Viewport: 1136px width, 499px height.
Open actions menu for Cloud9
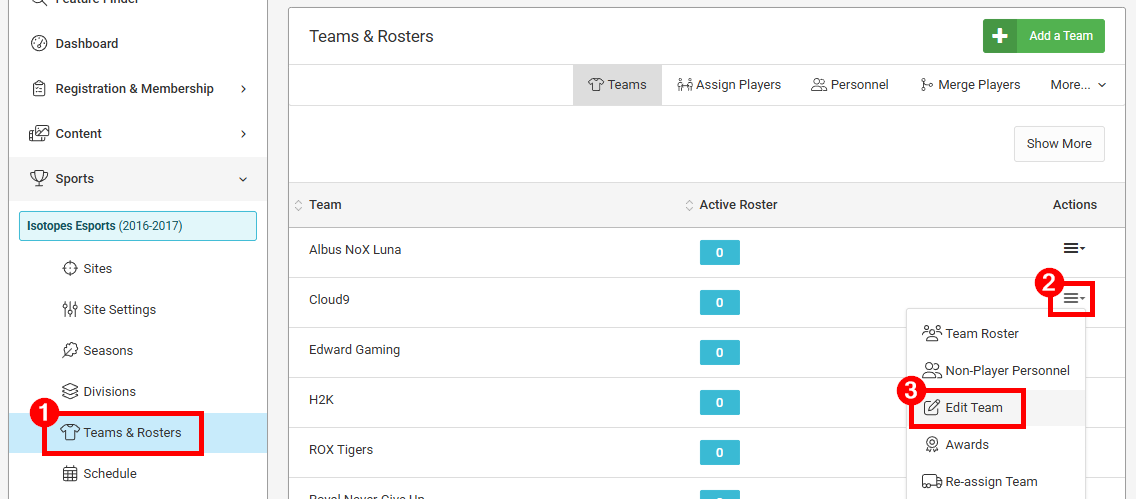(x=1074, y=298)
